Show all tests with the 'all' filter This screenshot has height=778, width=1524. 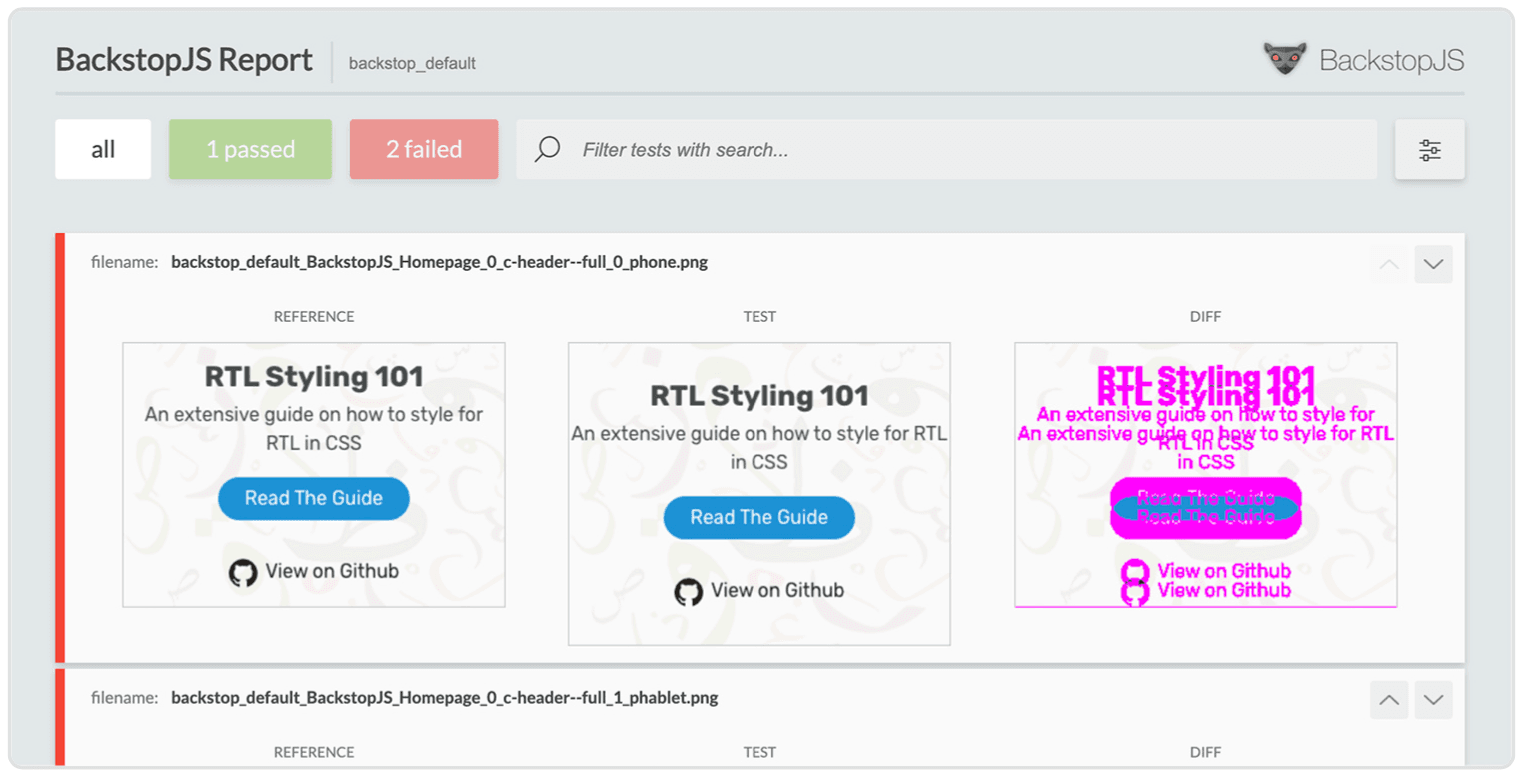[x=103, y=150]
